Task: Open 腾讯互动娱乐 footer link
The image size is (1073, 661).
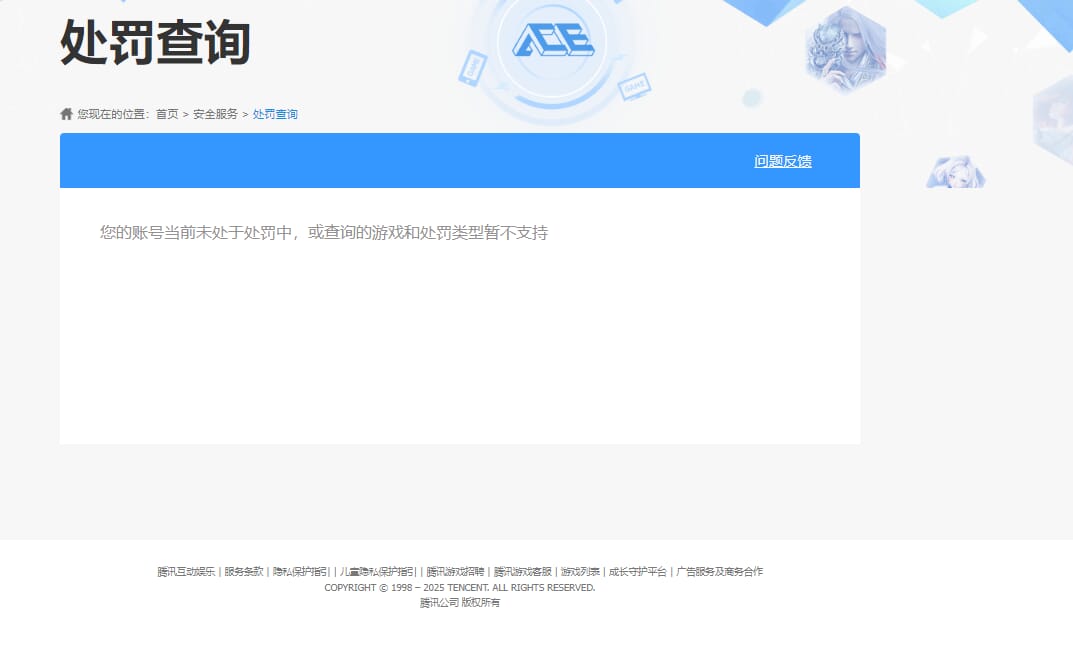Action: tap(186, 571)
